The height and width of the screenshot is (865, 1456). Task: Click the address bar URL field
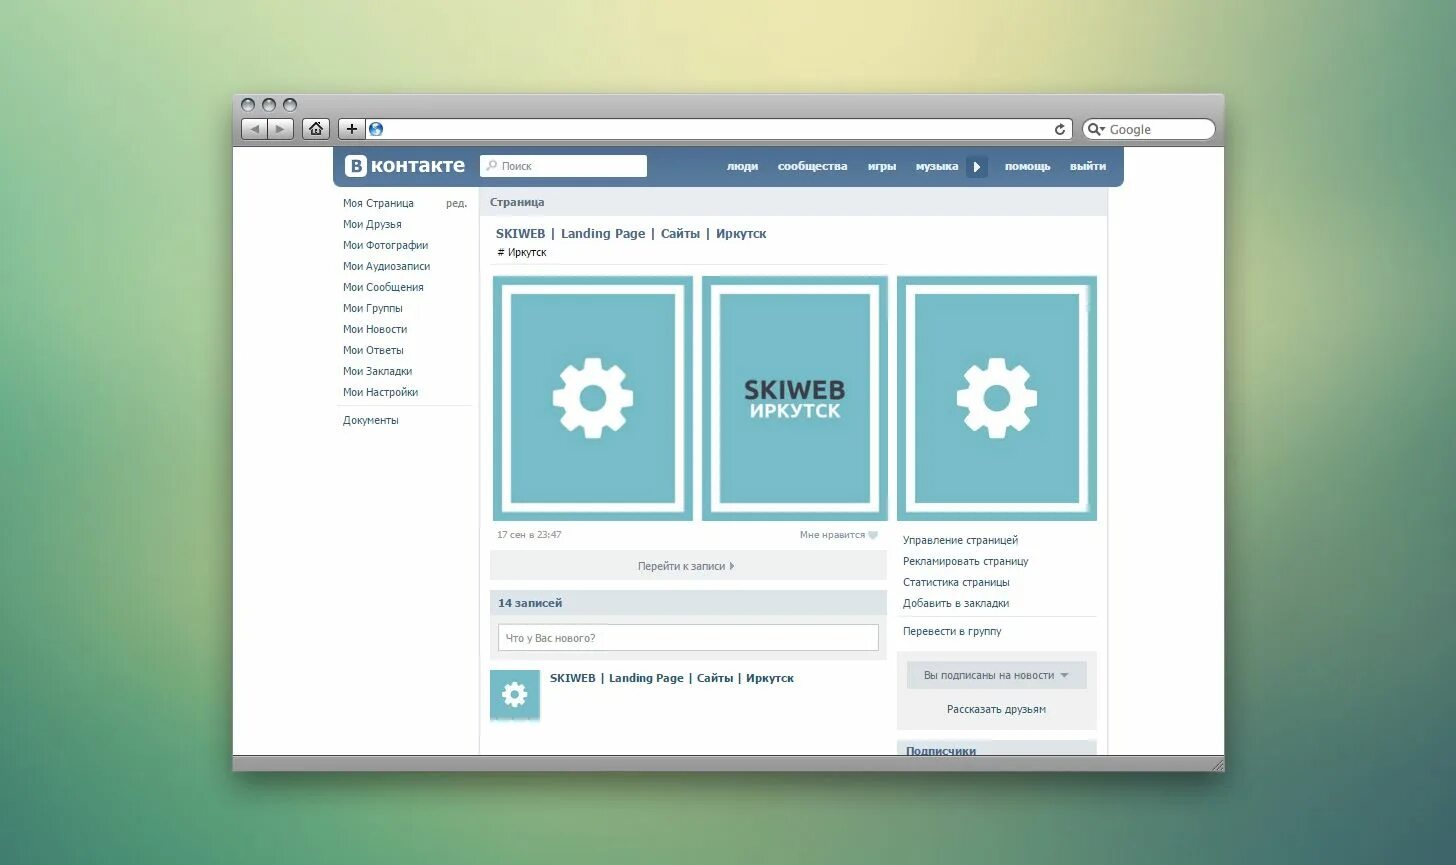pos(718,129)
